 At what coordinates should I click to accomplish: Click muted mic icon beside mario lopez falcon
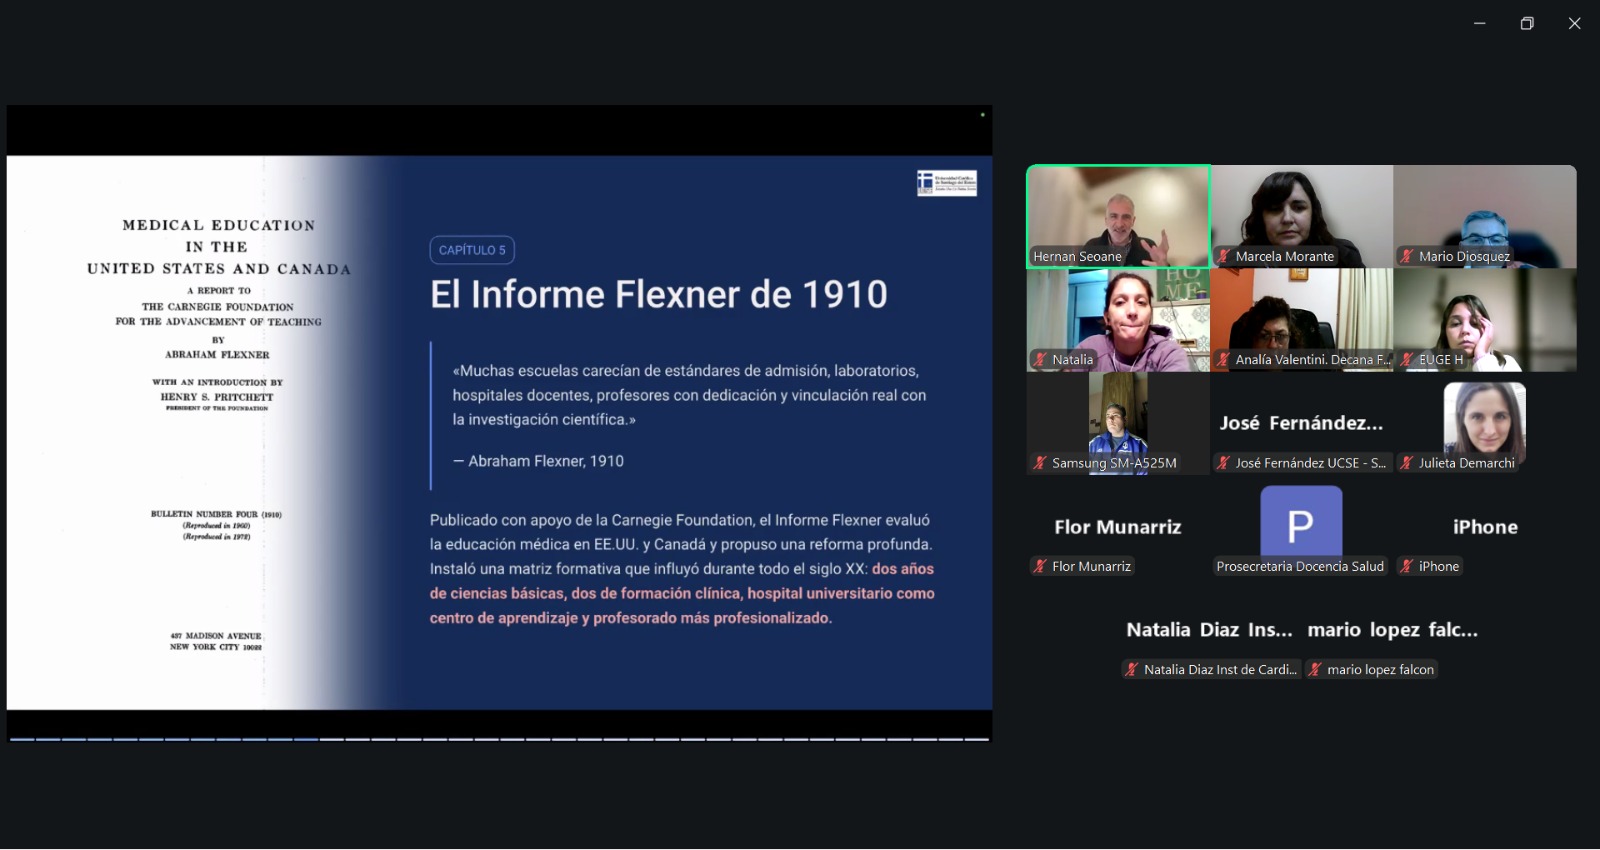[x=1315, y=669]
